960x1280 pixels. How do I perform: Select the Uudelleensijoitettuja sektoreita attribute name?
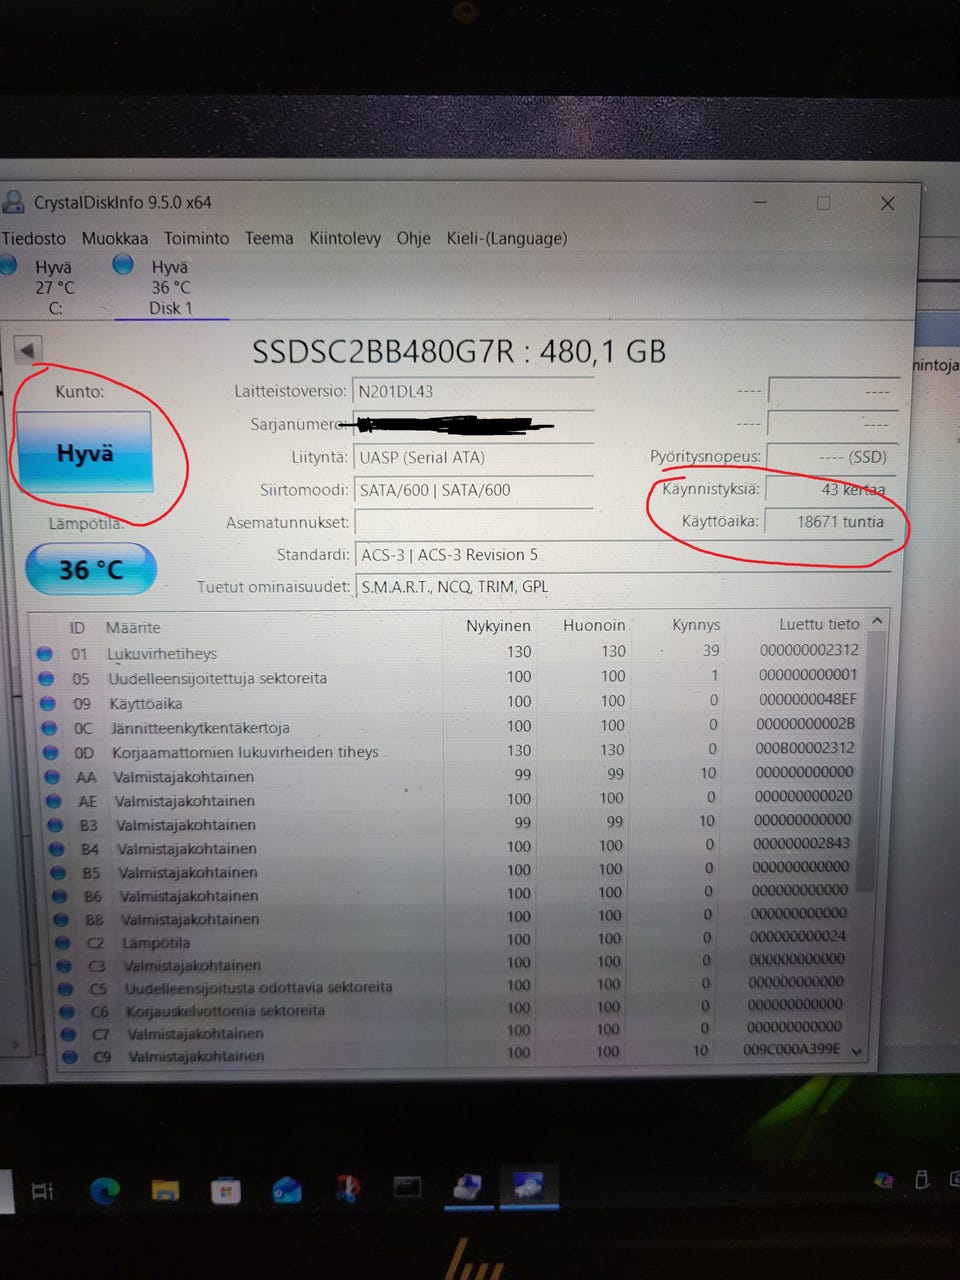[x=218, y=678]
